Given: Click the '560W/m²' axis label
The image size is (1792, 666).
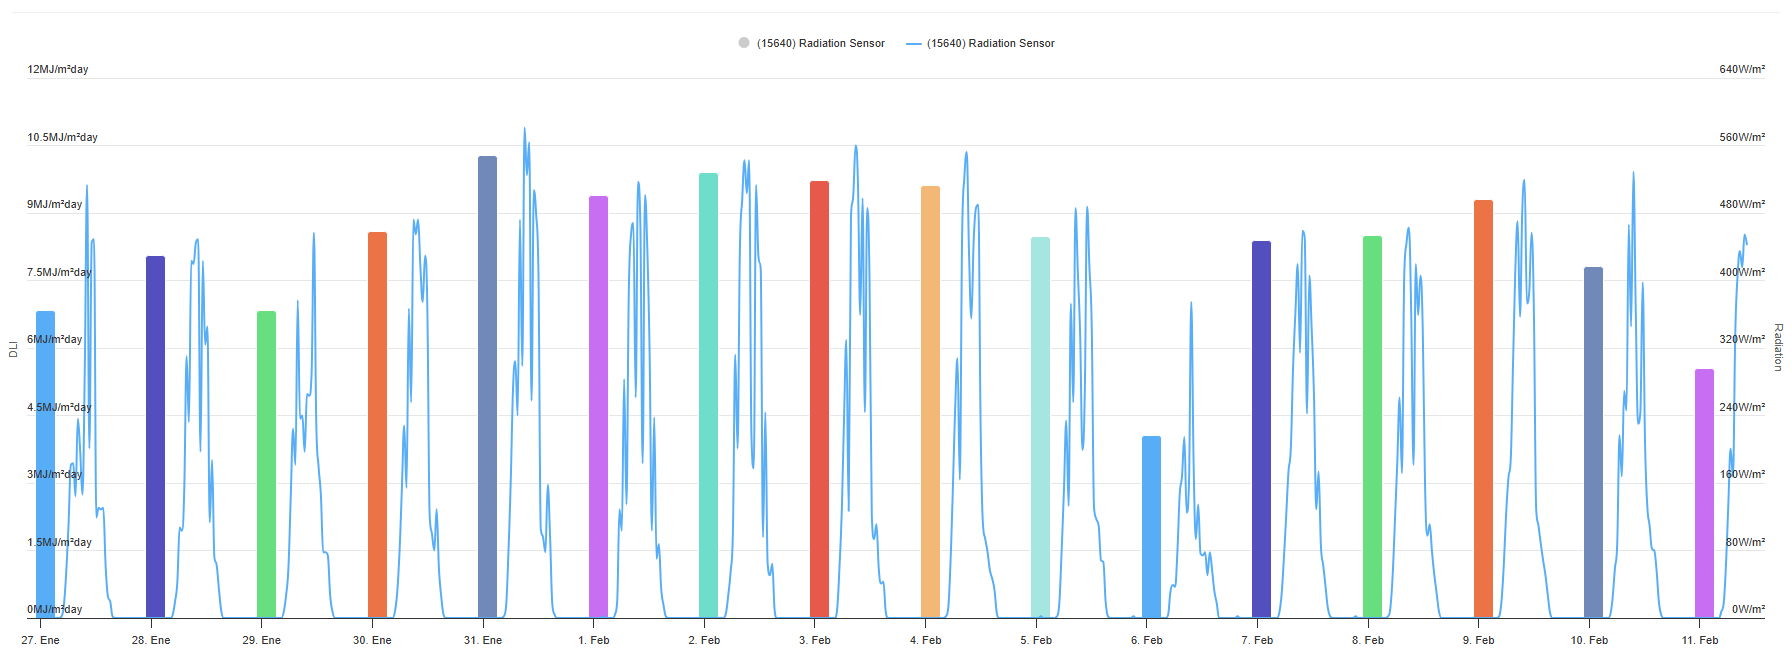Looking at the screenshot, I should pyautogui.click(x=1742, y=137).
